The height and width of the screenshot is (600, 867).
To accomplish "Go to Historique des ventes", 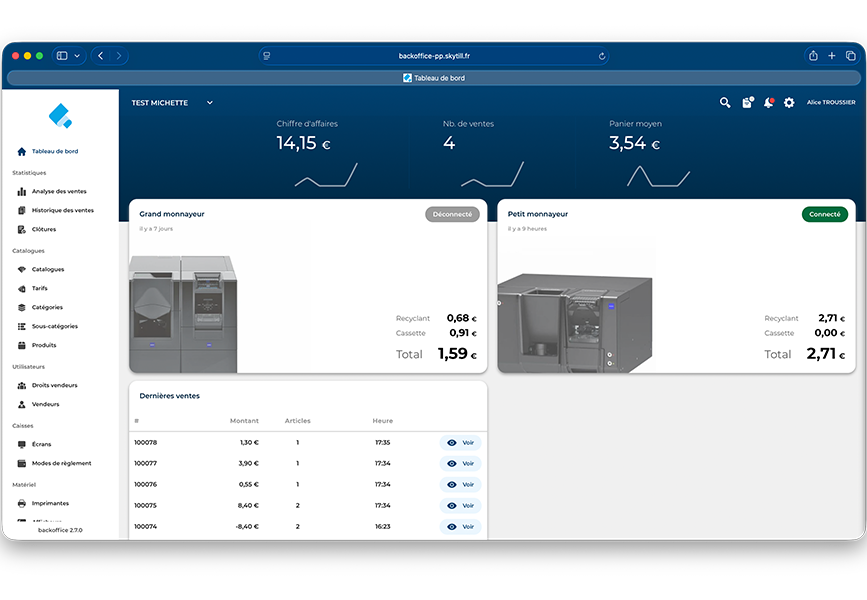I will (62, 210).
